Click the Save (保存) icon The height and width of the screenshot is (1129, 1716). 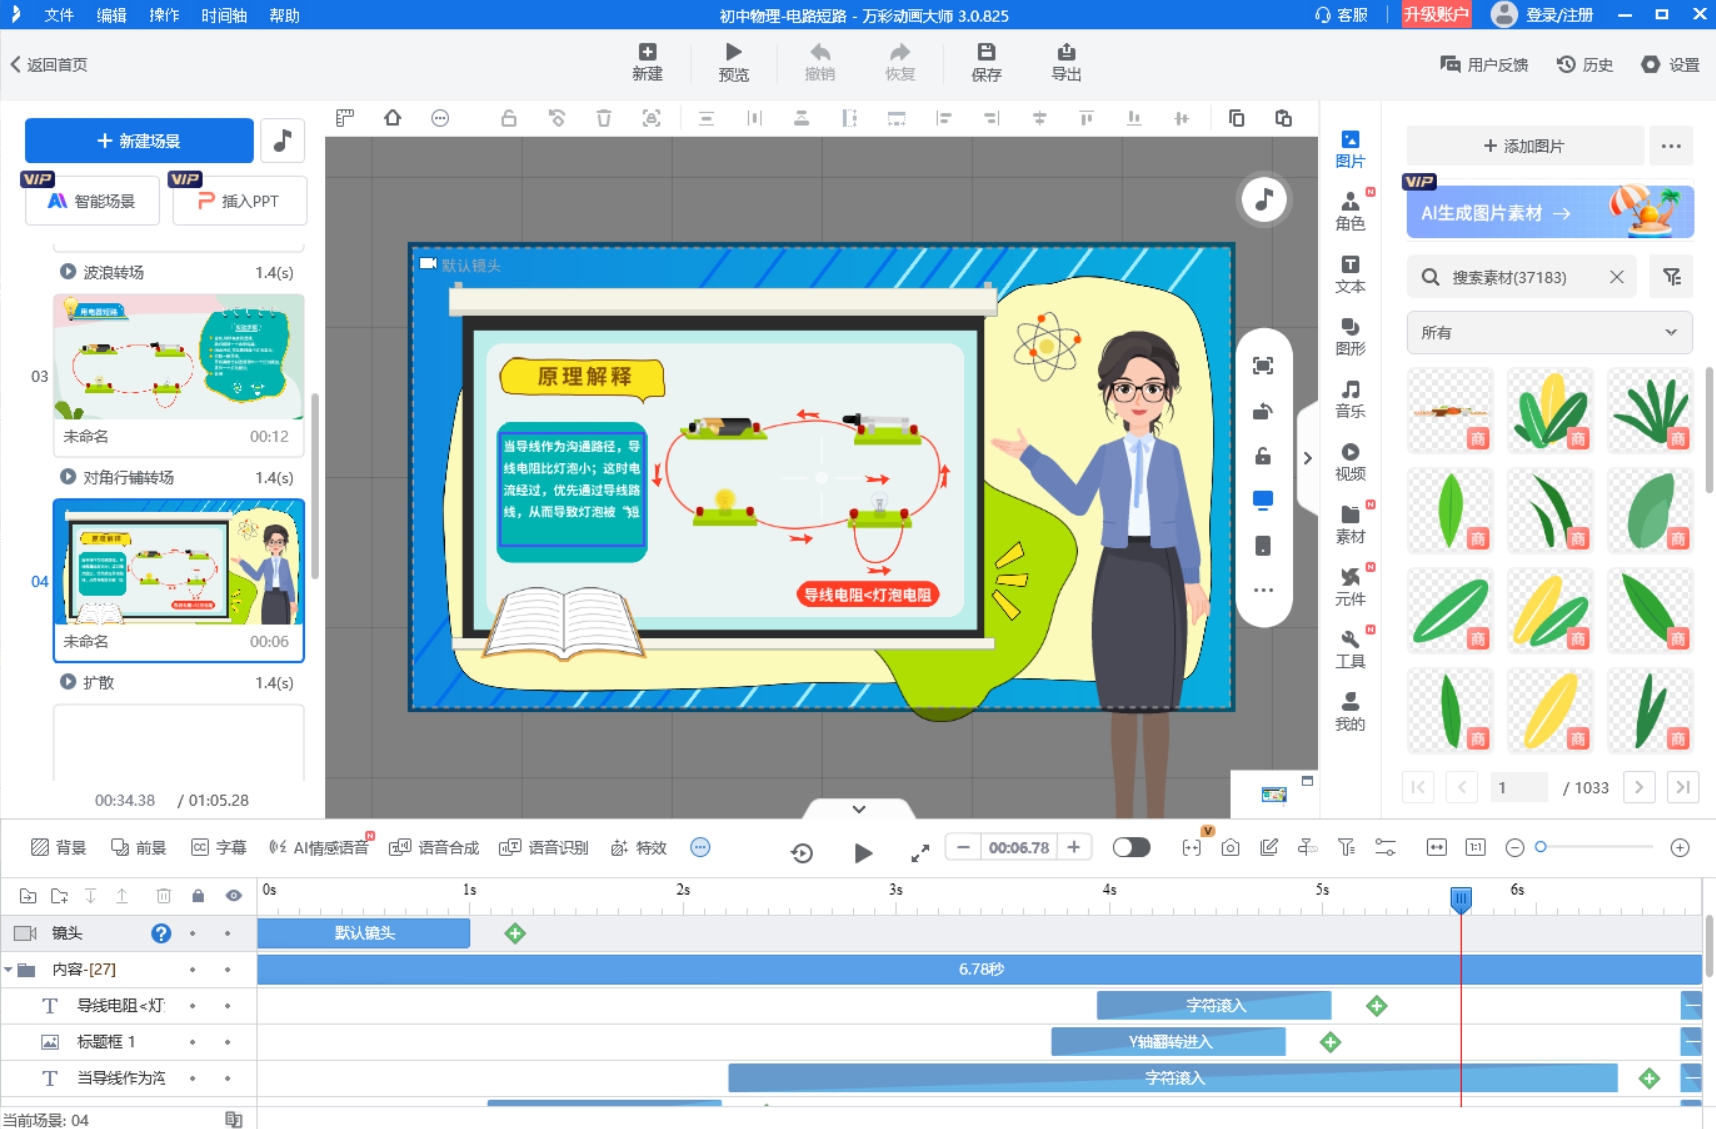pos(986,53)
